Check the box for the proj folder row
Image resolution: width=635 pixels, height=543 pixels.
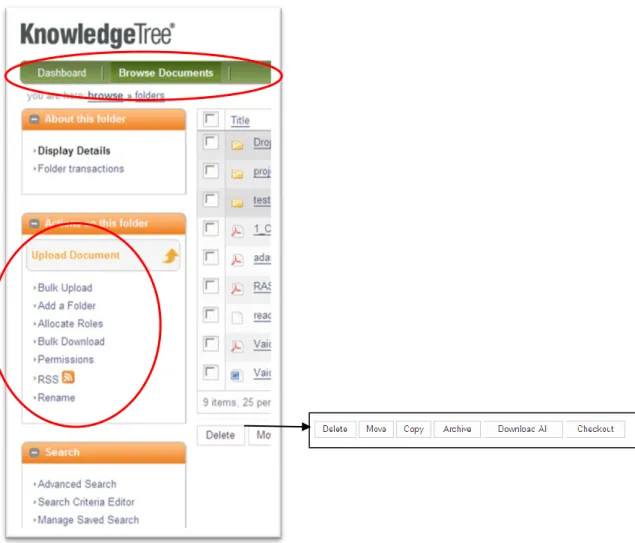(211, 171)
